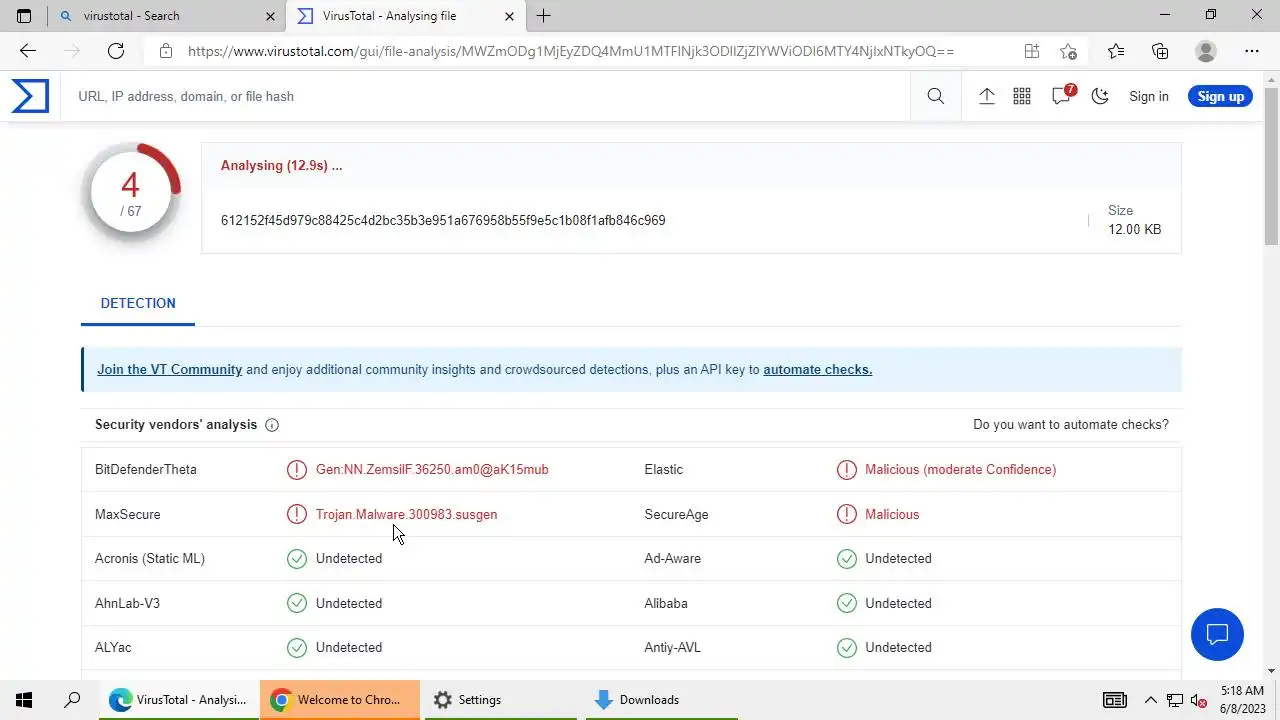Click Ad-Aware undetected check icon
Image resolution: width=1280 pixels, height=720 pixels.
pos(847,558)
